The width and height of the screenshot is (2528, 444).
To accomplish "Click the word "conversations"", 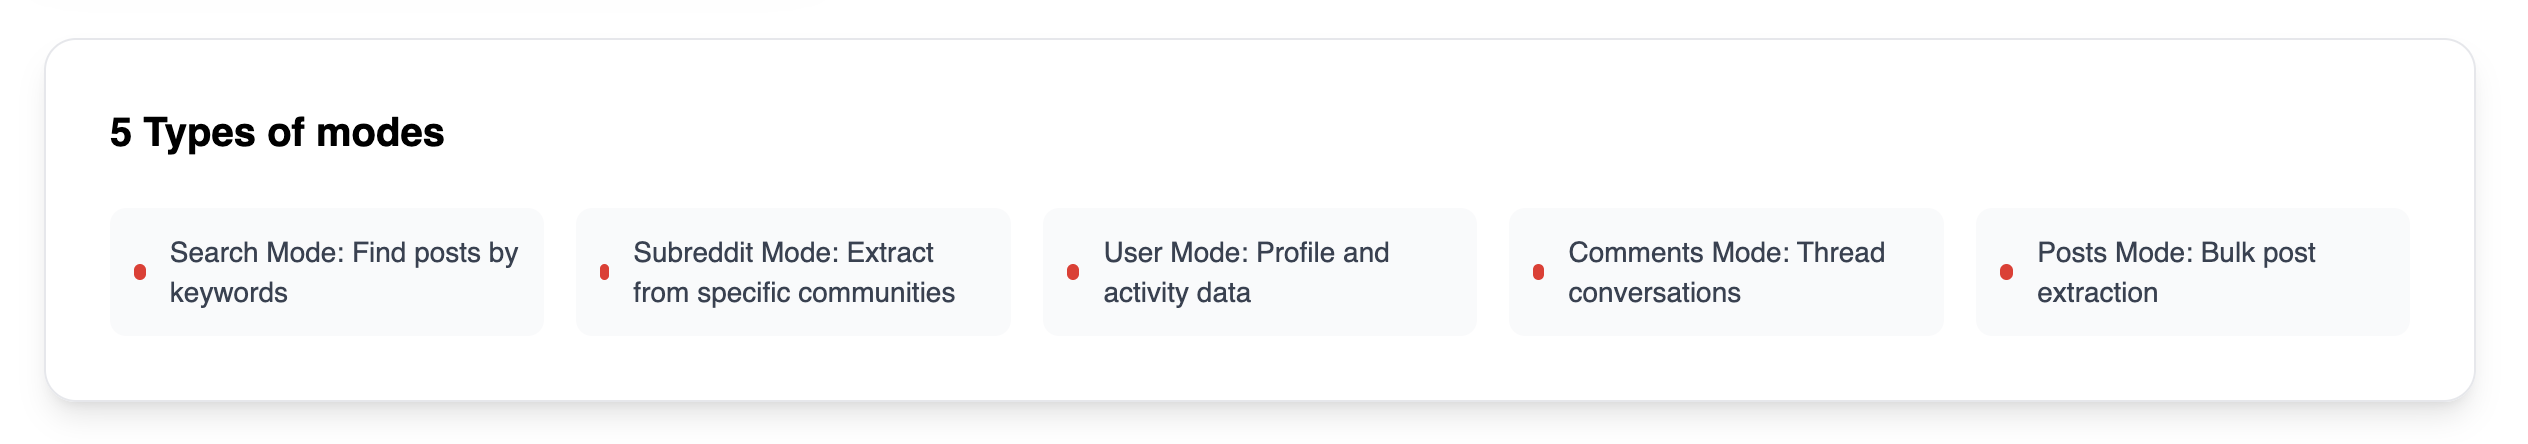I will (1654, 293).
